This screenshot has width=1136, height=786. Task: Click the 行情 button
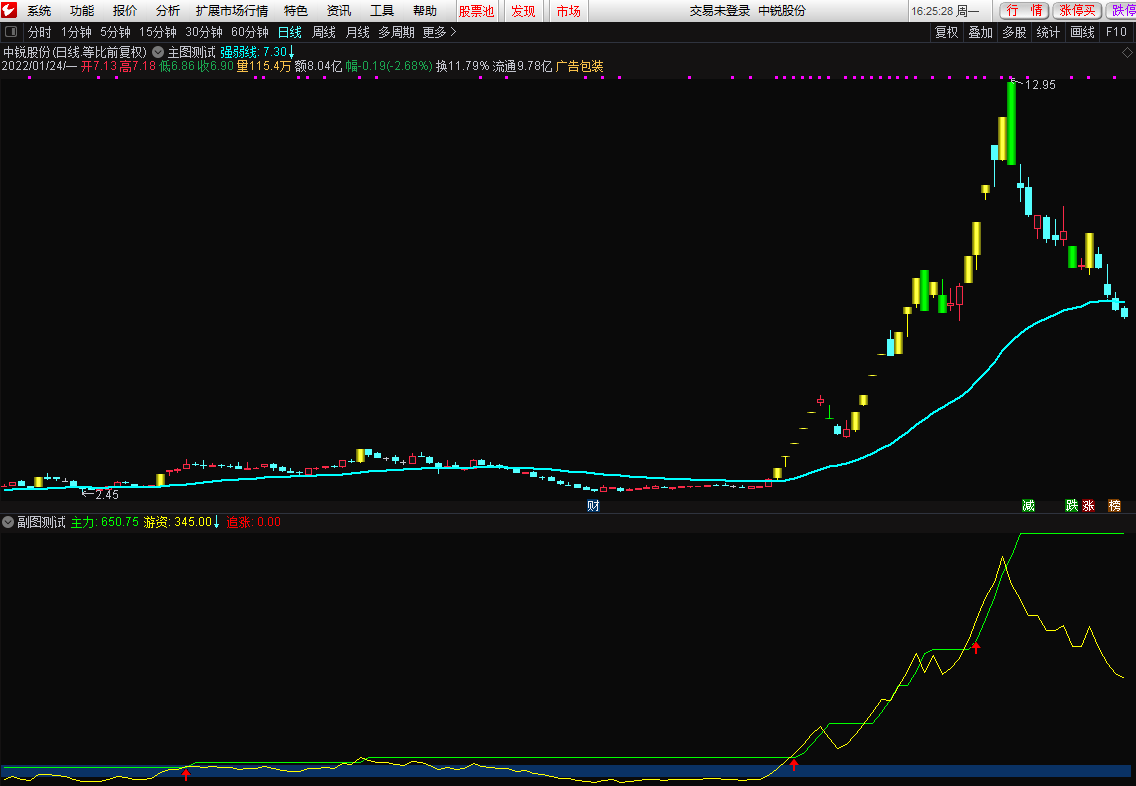[1024, 11]
